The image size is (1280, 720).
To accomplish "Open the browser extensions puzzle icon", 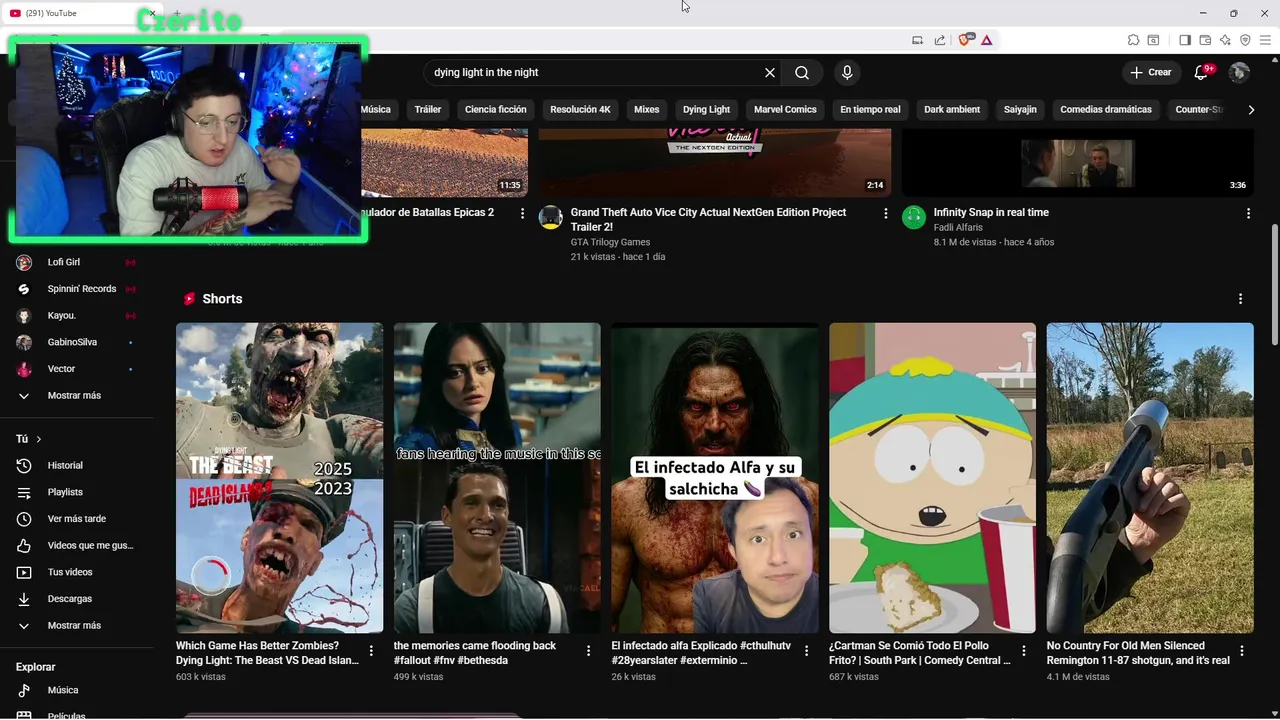I will pos(1133,40).
